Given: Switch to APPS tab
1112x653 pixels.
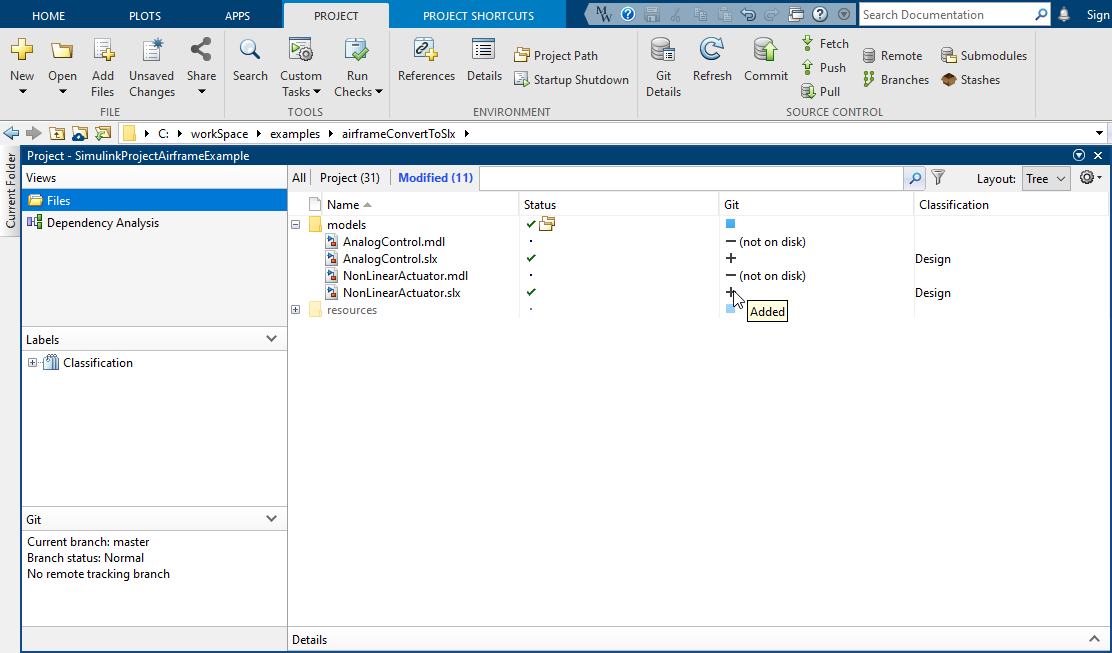Looking at the screenshot, I should (x=237, y=16).
